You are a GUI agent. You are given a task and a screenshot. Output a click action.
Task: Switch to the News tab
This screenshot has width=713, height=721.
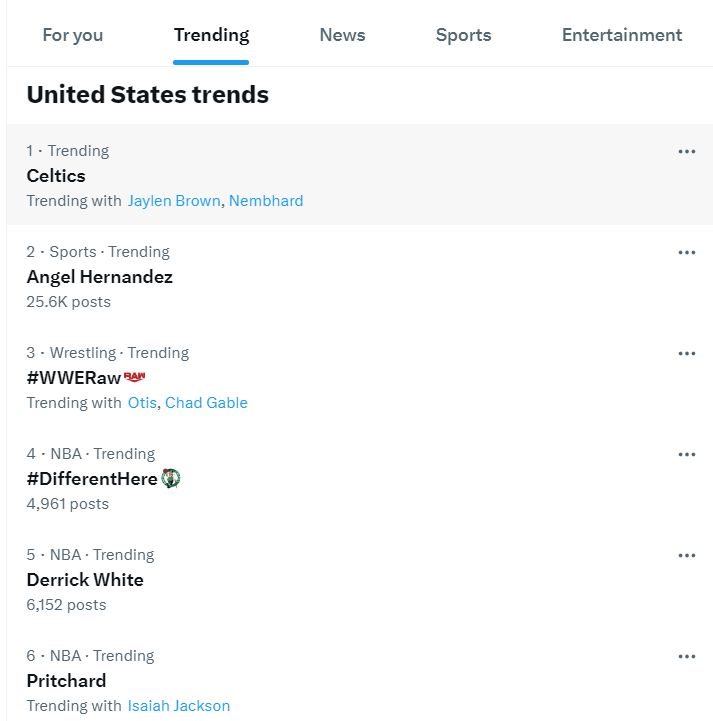[x=342, y=35]
